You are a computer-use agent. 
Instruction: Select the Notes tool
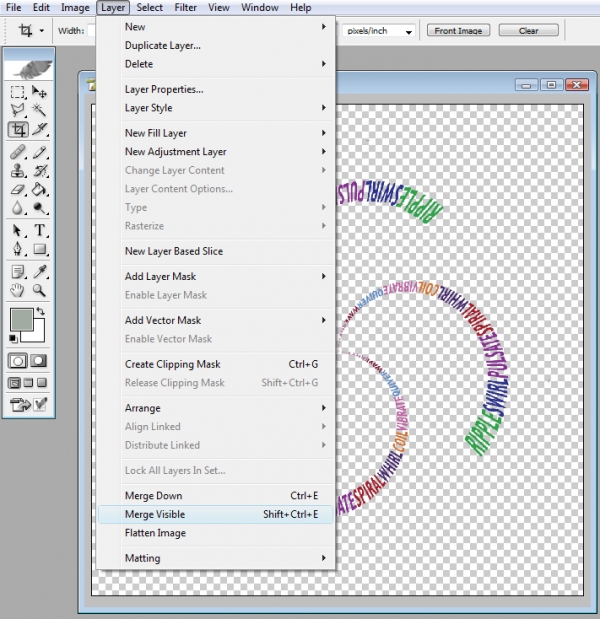(x=17, y=272)
